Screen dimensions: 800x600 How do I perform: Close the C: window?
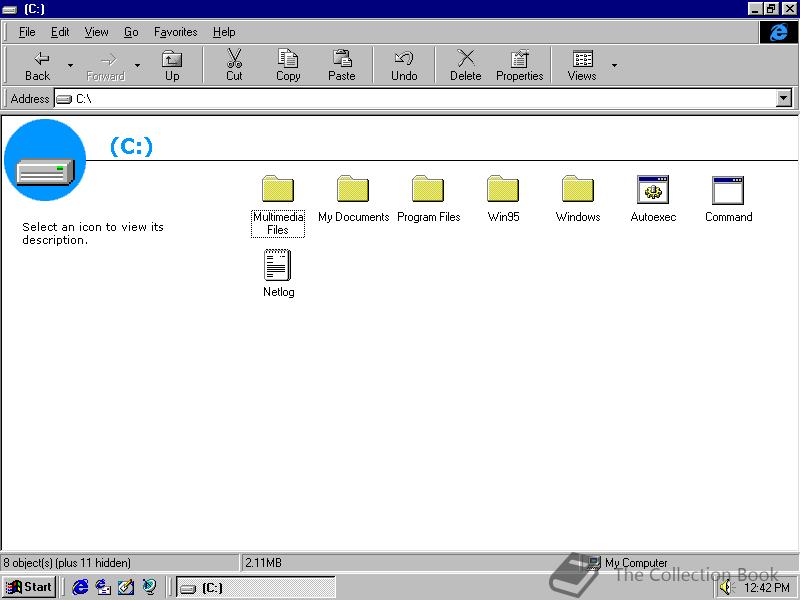click(789, 9)
